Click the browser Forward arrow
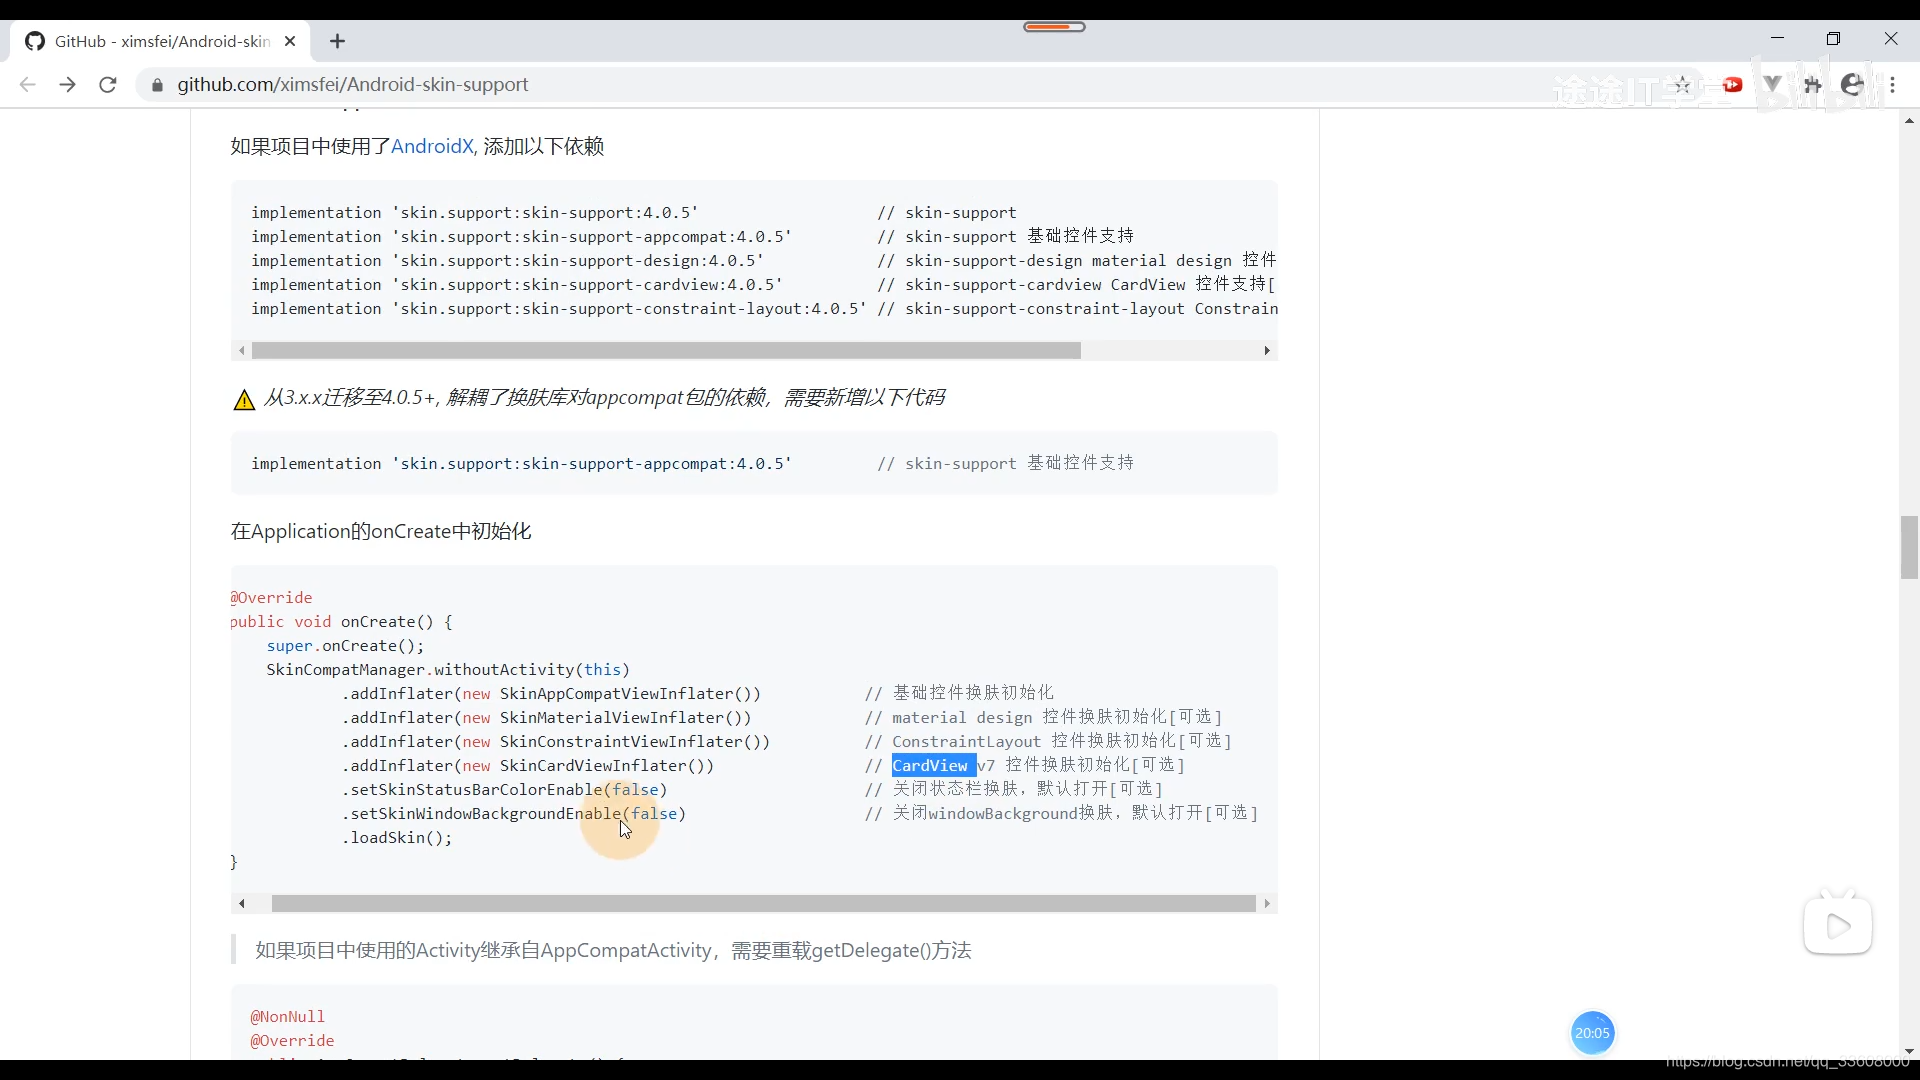 tap(67, 85)
